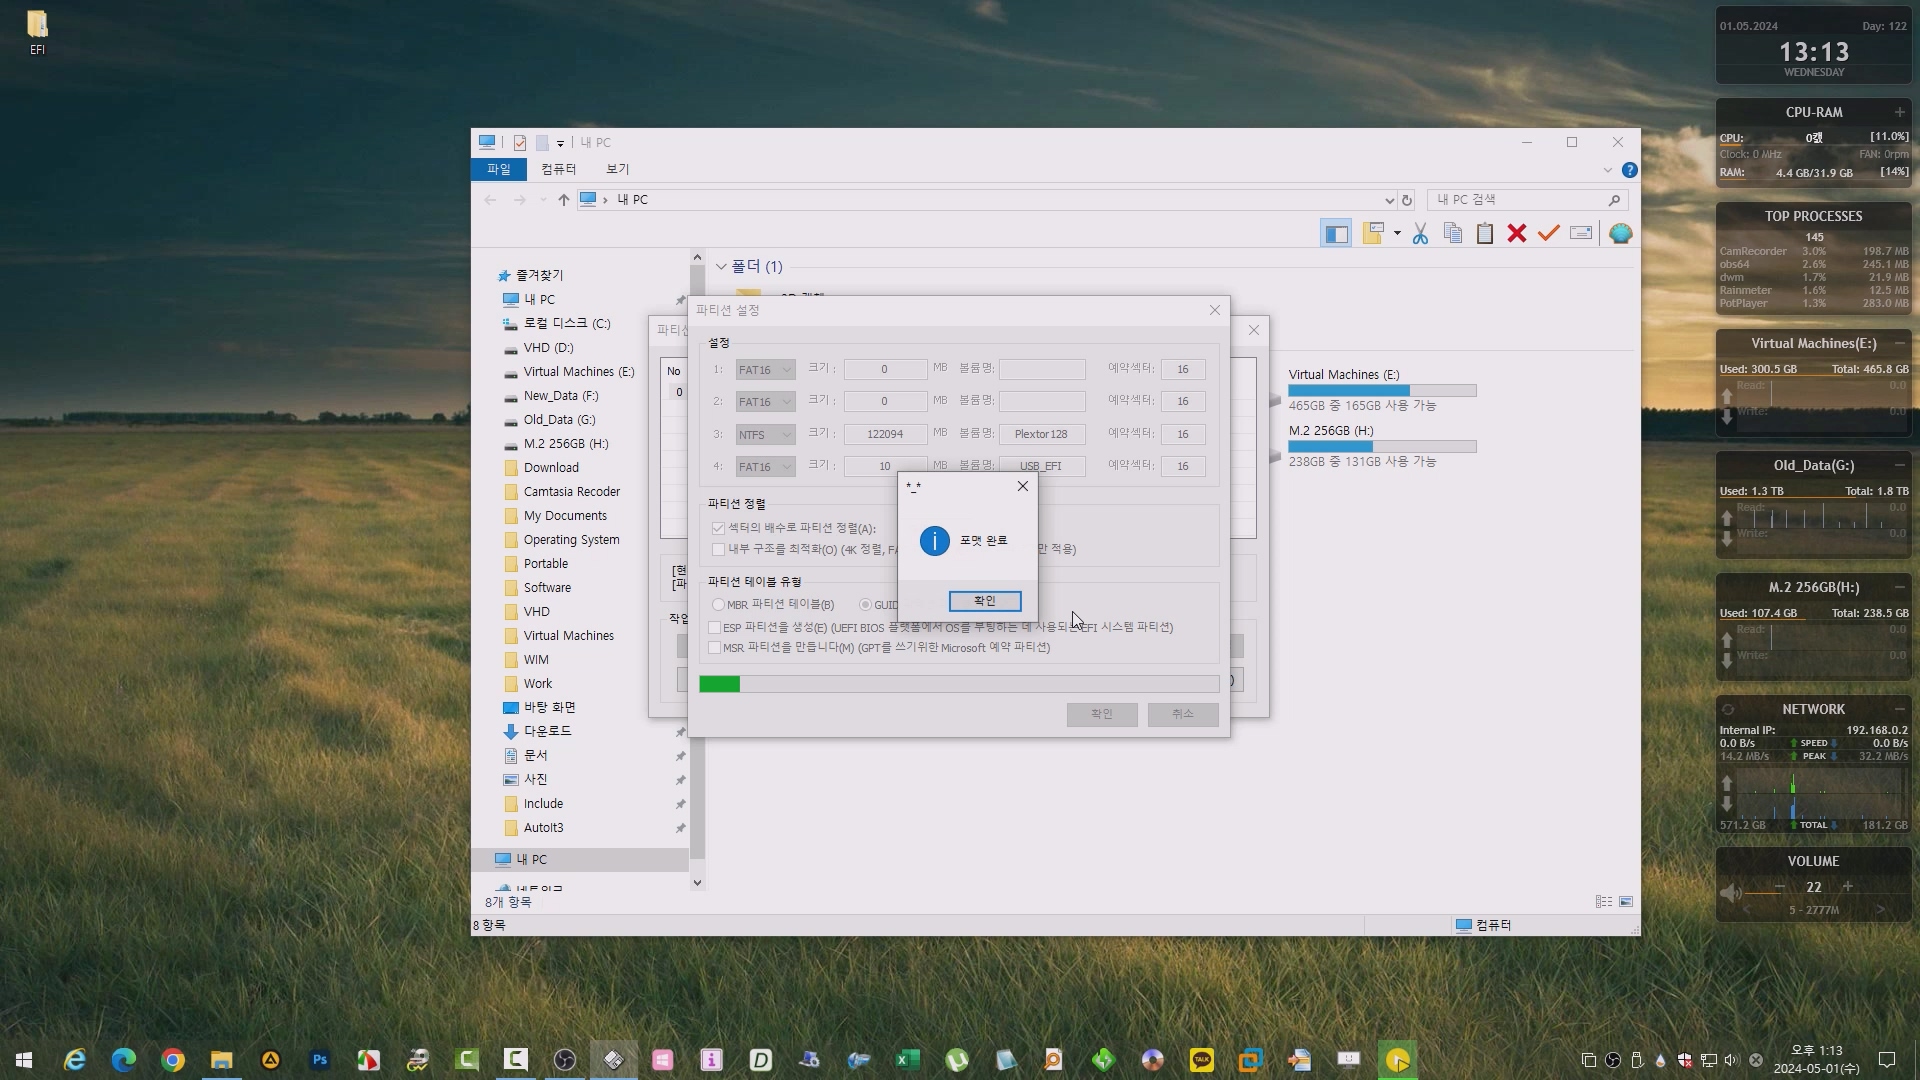Select MBR partition table radio button

[x=719, y=605]
